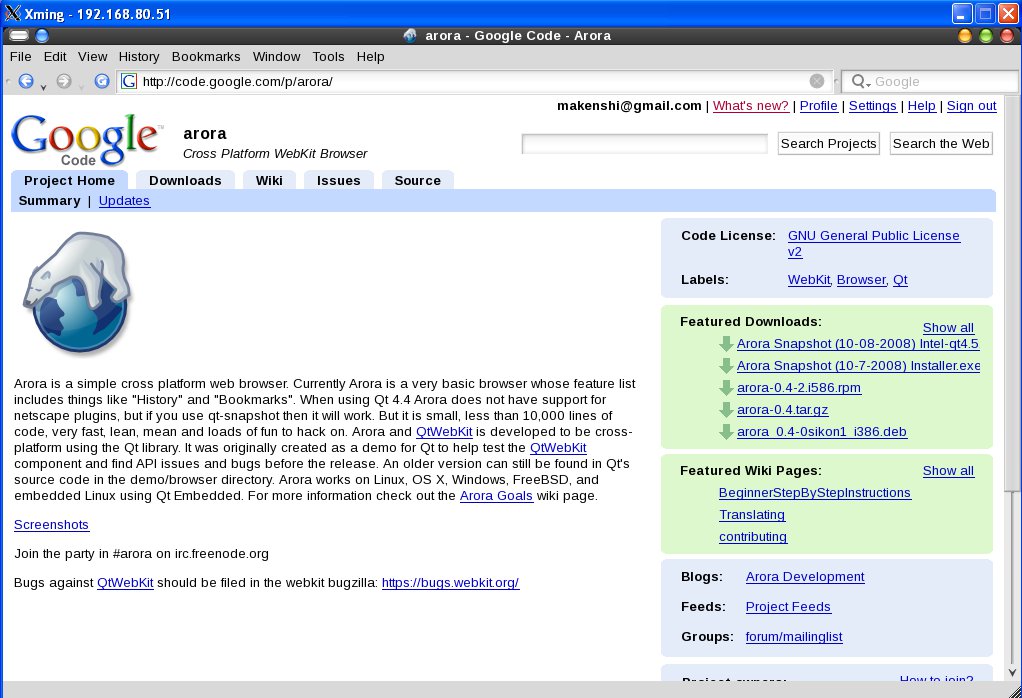Click the Arora polar bear globe logo
The height and width of the screenshot is (698, 1022).
78,293
